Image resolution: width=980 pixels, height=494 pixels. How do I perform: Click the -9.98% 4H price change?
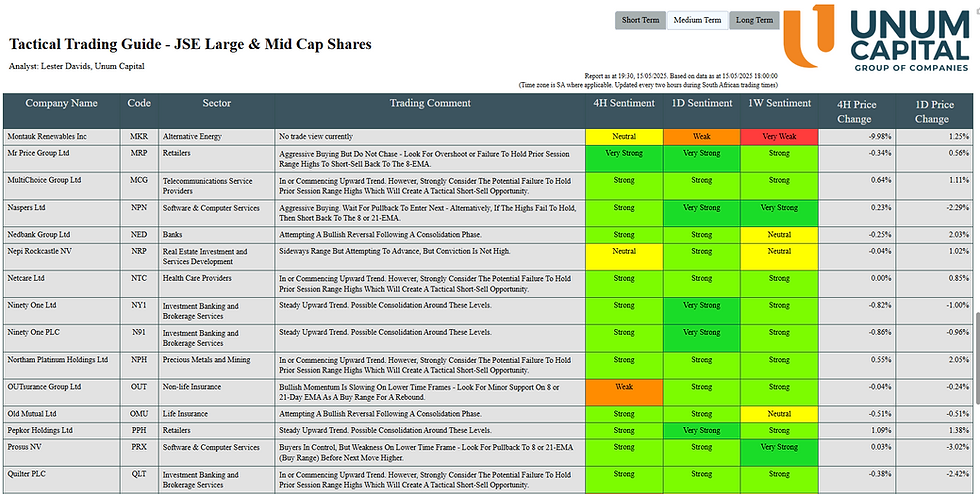click(879, 136)
